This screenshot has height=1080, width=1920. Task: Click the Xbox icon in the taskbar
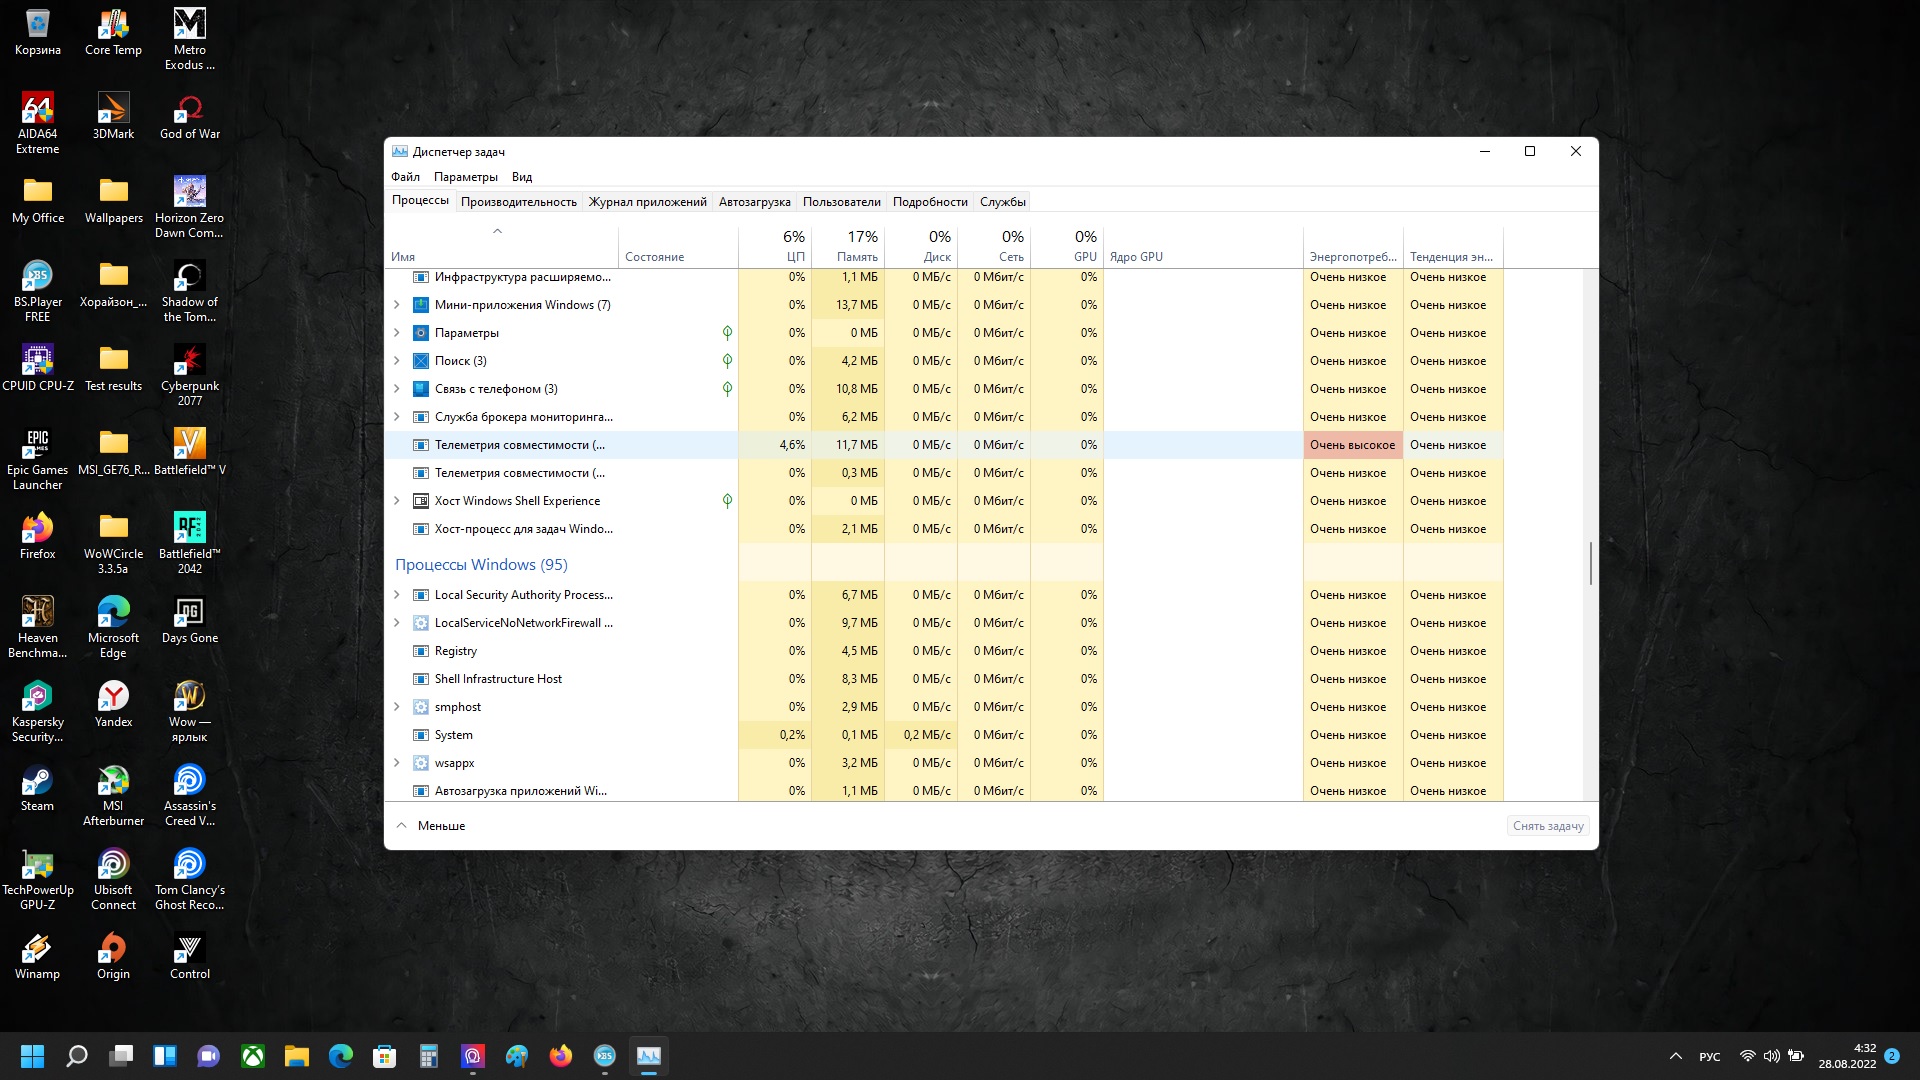[253, 1056]
